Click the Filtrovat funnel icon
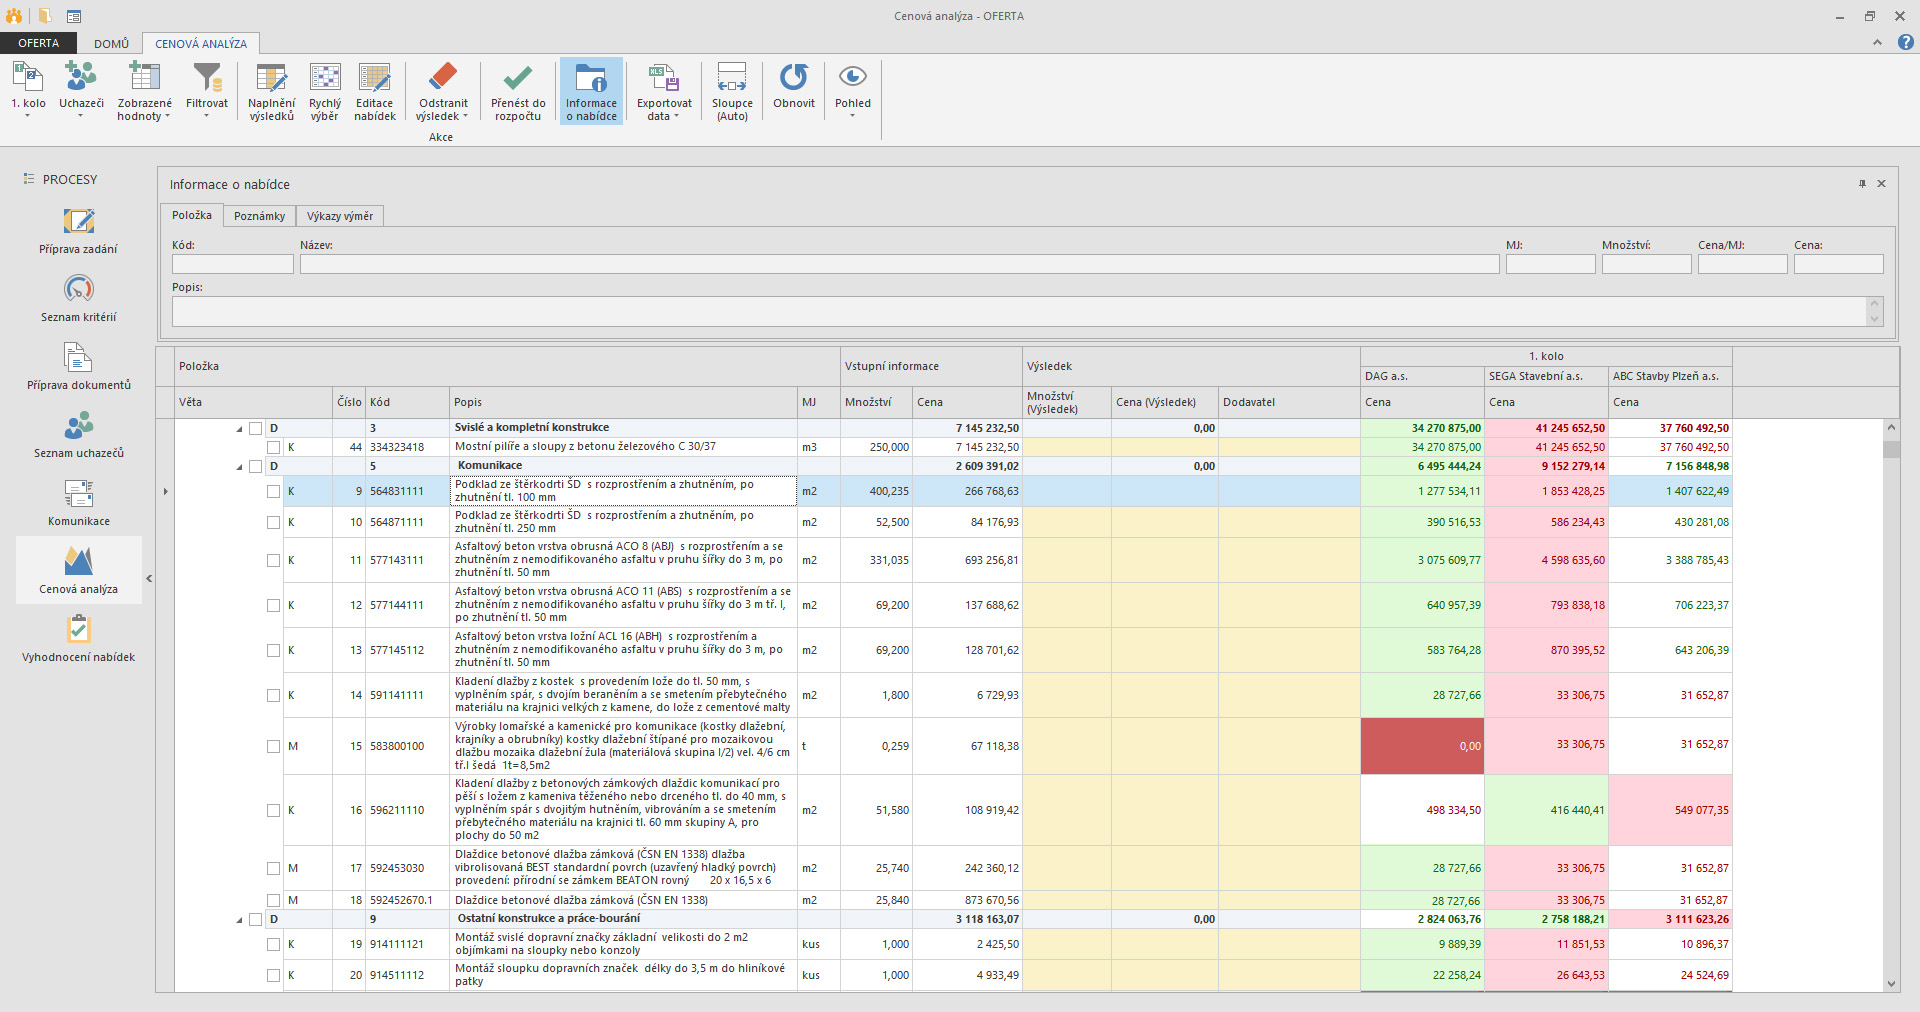This screenshot has height=1012, width=1920. [207, 79]
